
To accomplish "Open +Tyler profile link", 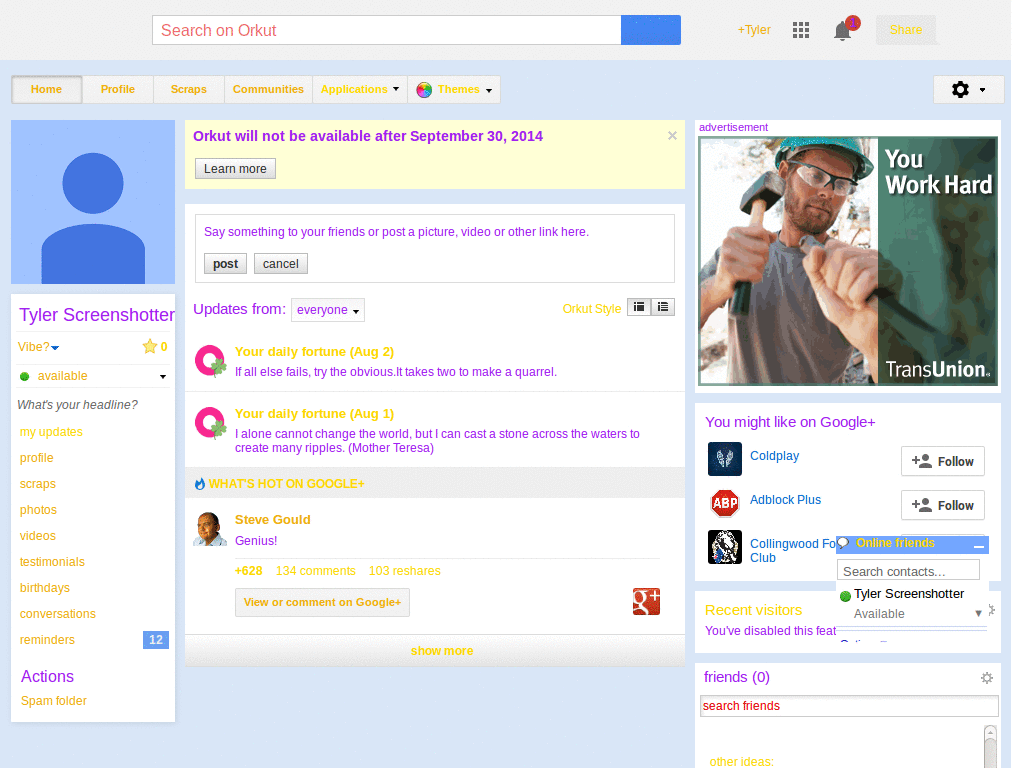I will point(754,30).
